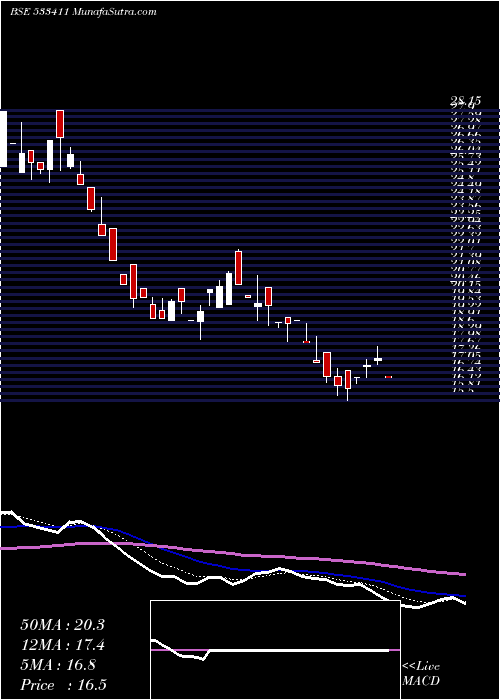Click the 'BSE 533411 MunafaSutra.com' header text
This screenshot has height=700, width=500.
pyautogui.click(x=83, y=12)
